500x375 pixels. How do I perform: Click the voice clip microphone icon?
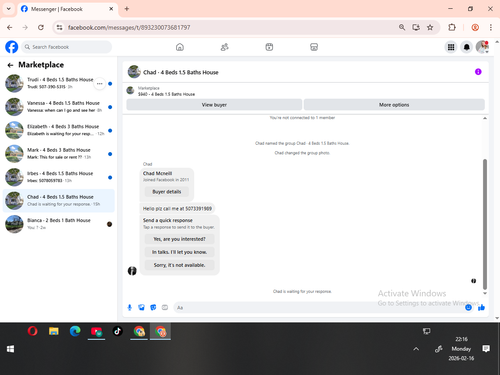[x=130, y=307]
